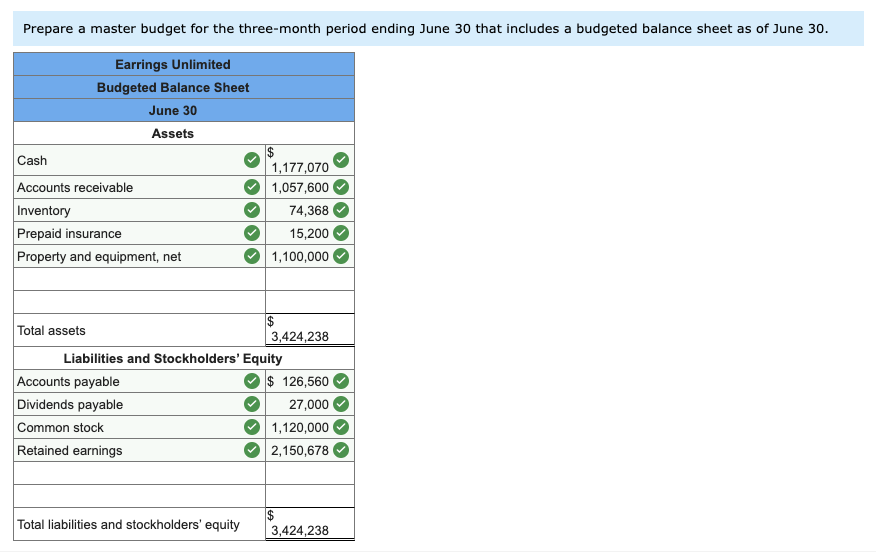Click the checkmark beside Accounts receivable label
This screenshot has width=876, height=553.
[252, 187]
